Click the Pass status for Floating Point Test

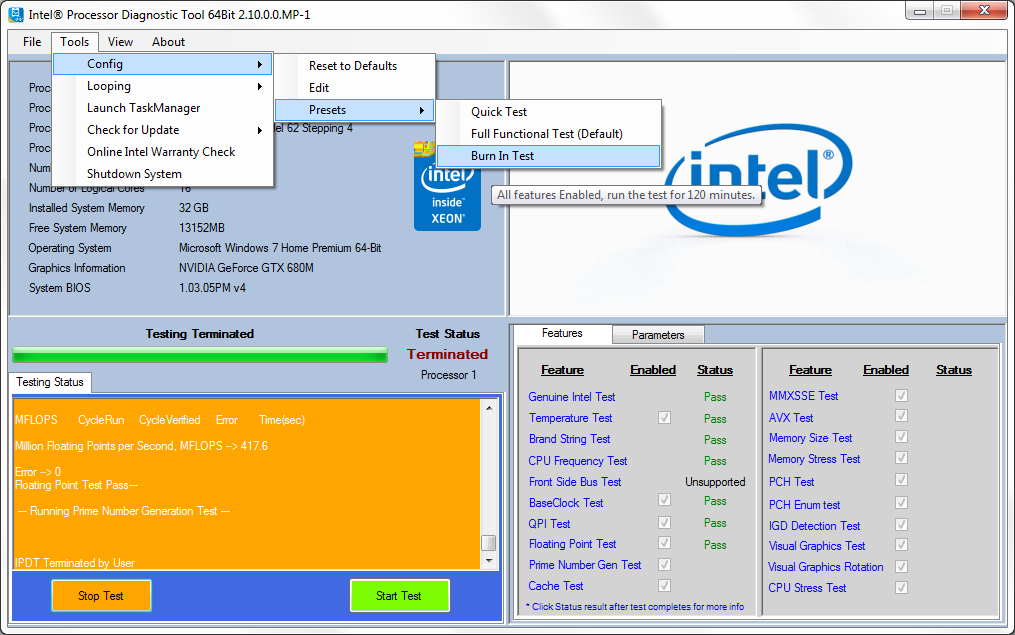point(715,545)
